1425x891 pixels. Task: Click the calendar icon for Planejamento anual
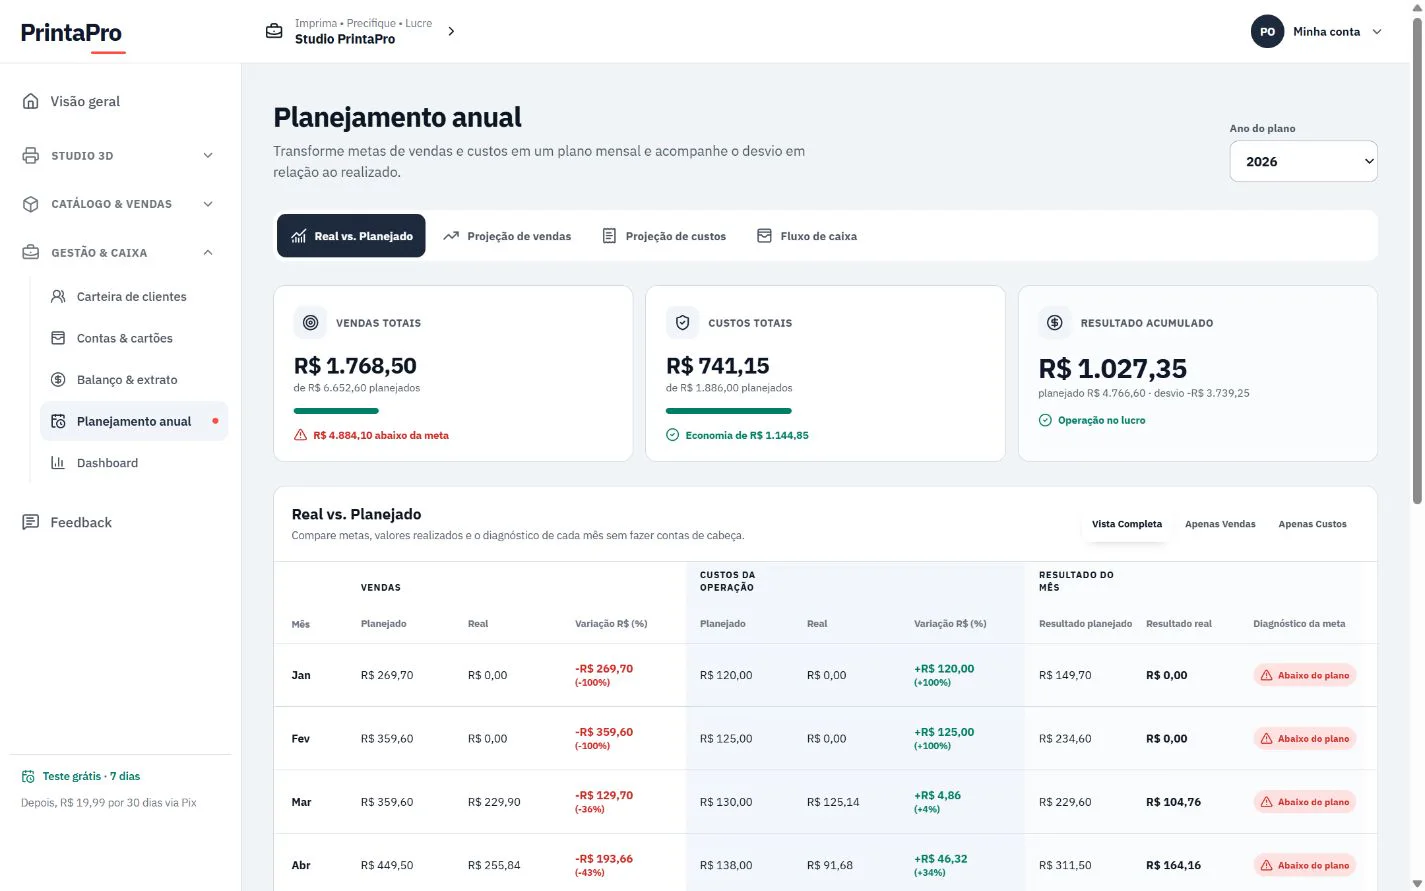point(58,421)
